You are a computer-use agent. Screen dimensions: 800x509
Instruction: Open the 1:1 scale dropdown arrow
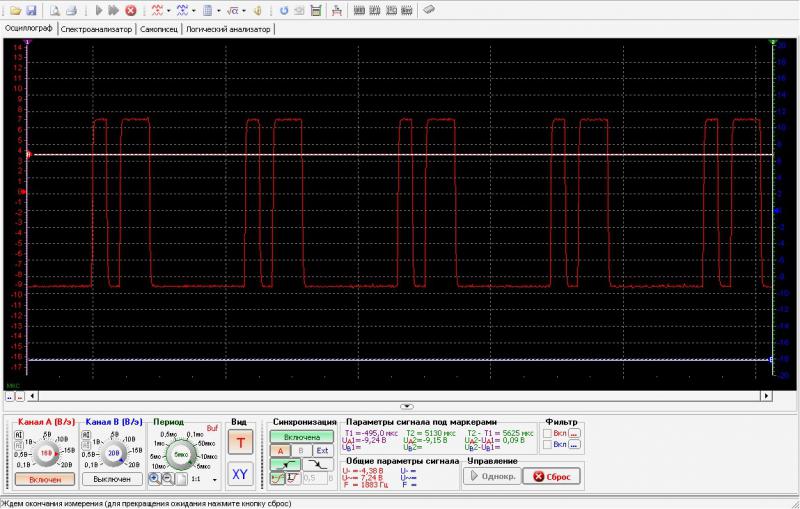coord(214,479)
